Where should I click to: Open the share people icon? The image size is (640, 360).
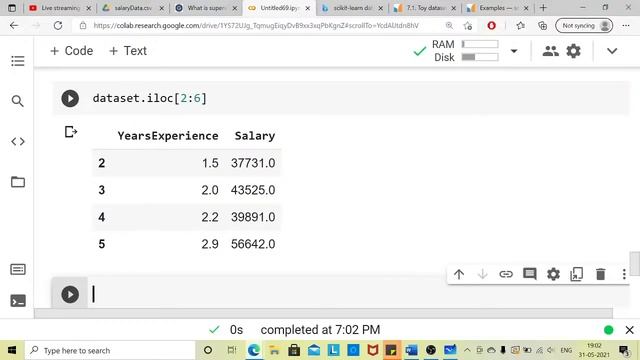(x=550, y=51)
